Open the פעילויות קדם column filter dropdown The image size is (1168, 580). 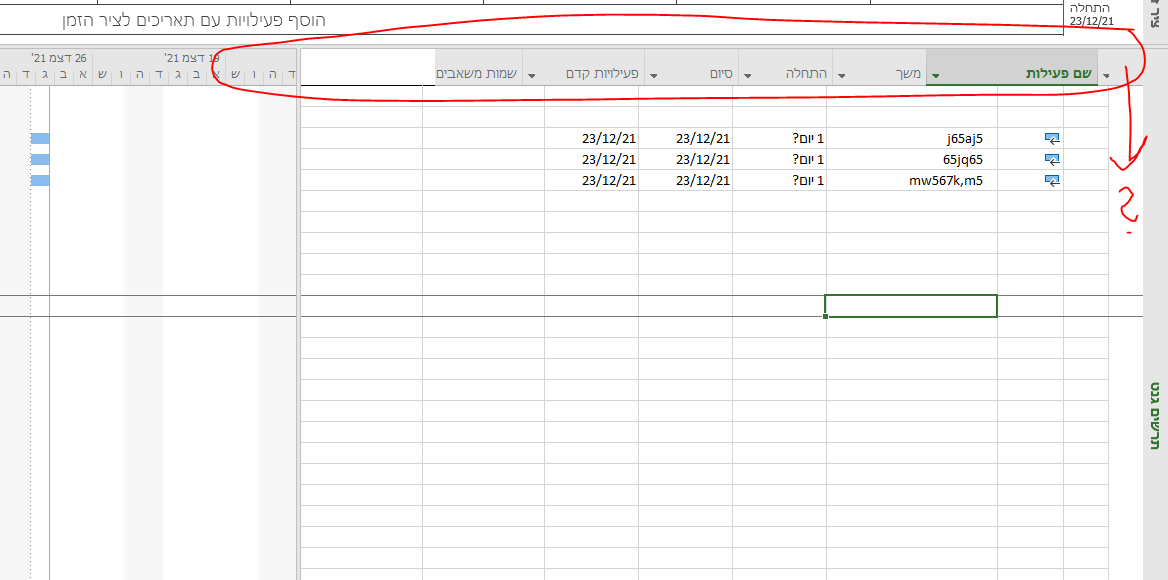532,75
